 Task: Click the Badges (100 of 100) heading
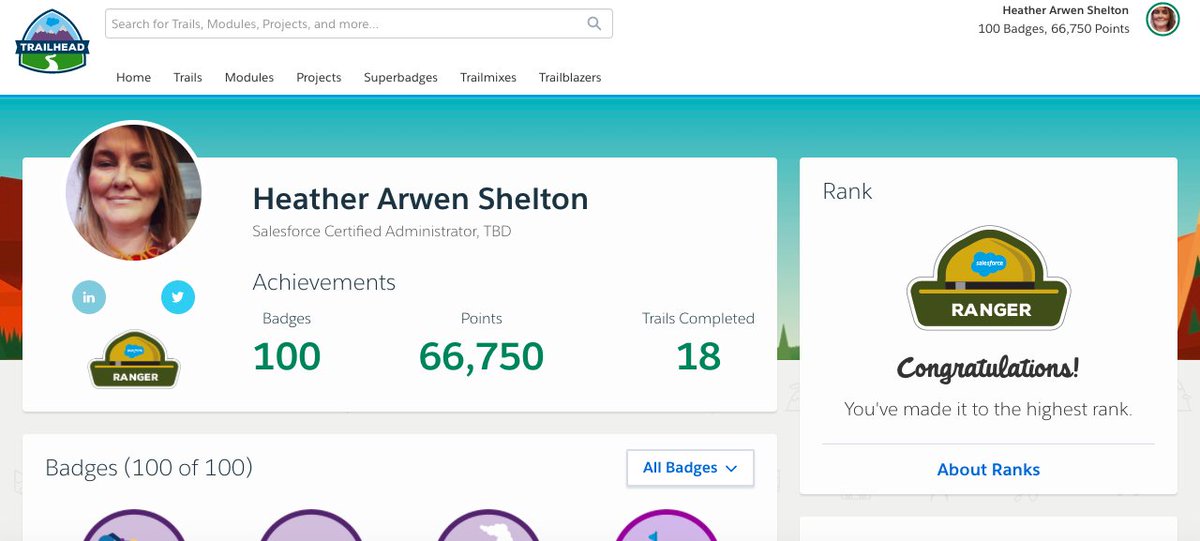(x=149, y=467)
